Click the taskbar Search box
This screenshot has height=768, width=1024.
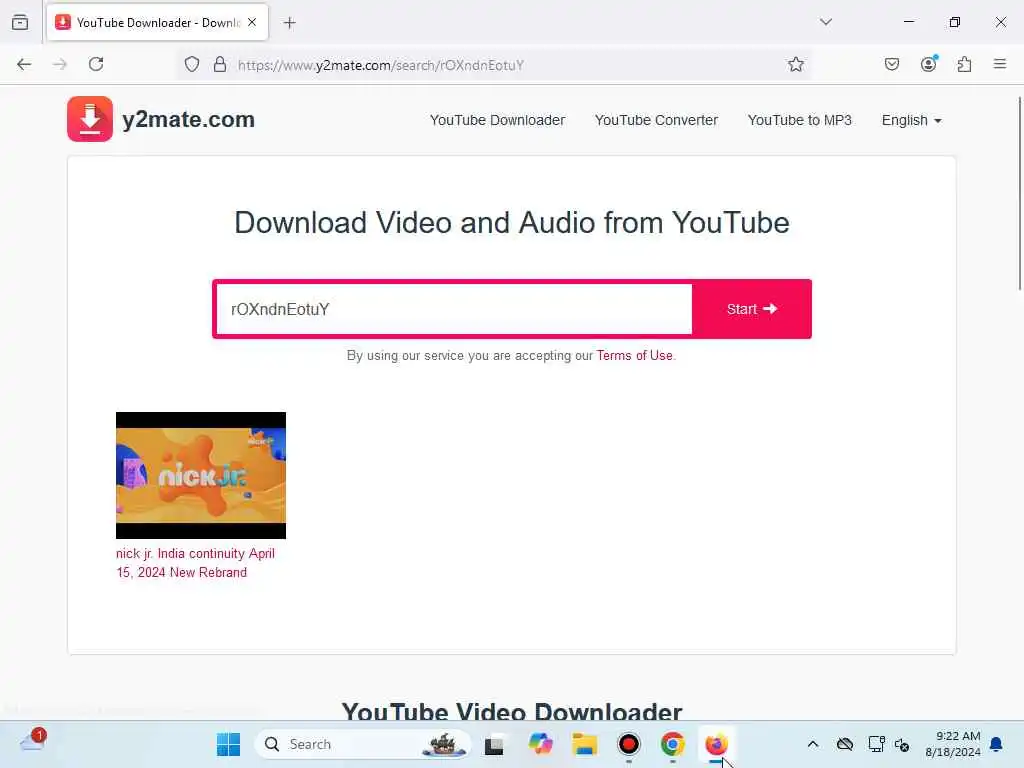(362, 744)
